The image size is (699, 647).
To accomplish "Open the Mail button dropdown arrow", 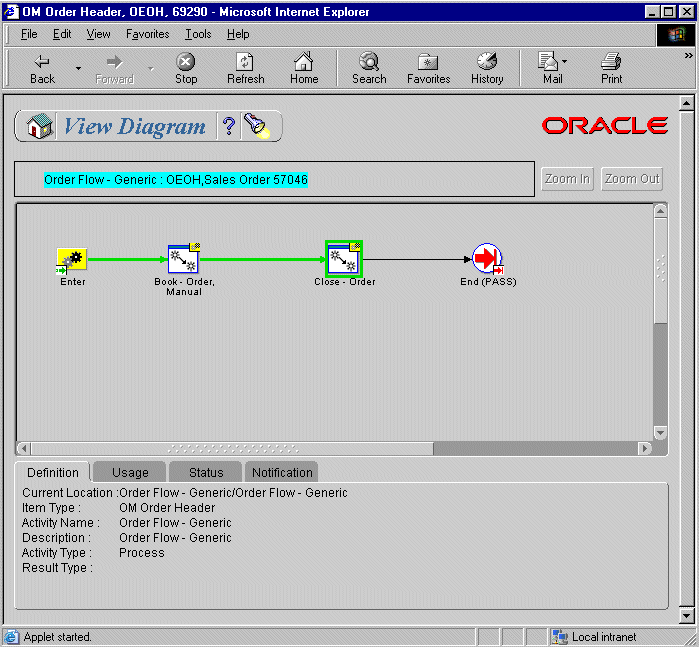I will (564, 61).
